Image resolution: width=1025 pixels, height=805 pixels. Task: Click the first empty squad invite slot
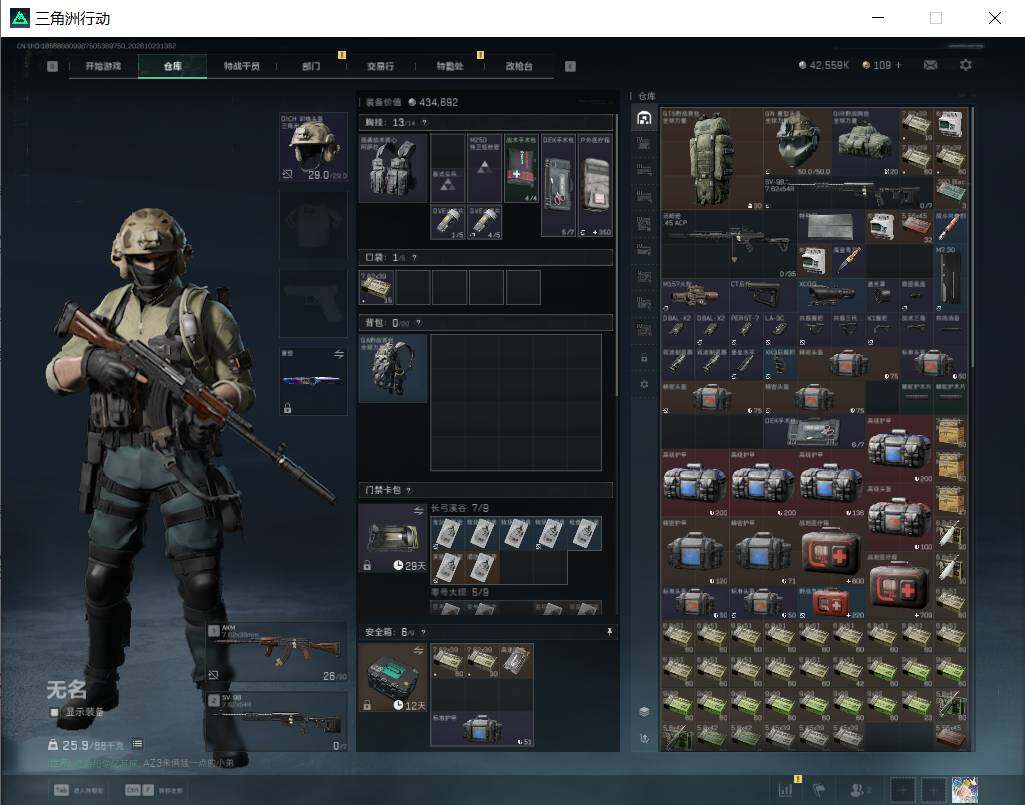tap(902, 790)
